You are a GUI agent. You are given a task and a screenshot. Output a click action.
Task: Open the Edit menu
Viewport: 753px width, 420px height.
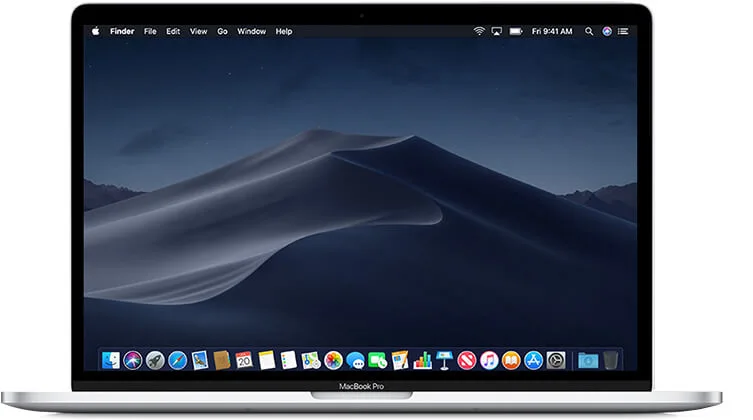[x=173, y=31]
